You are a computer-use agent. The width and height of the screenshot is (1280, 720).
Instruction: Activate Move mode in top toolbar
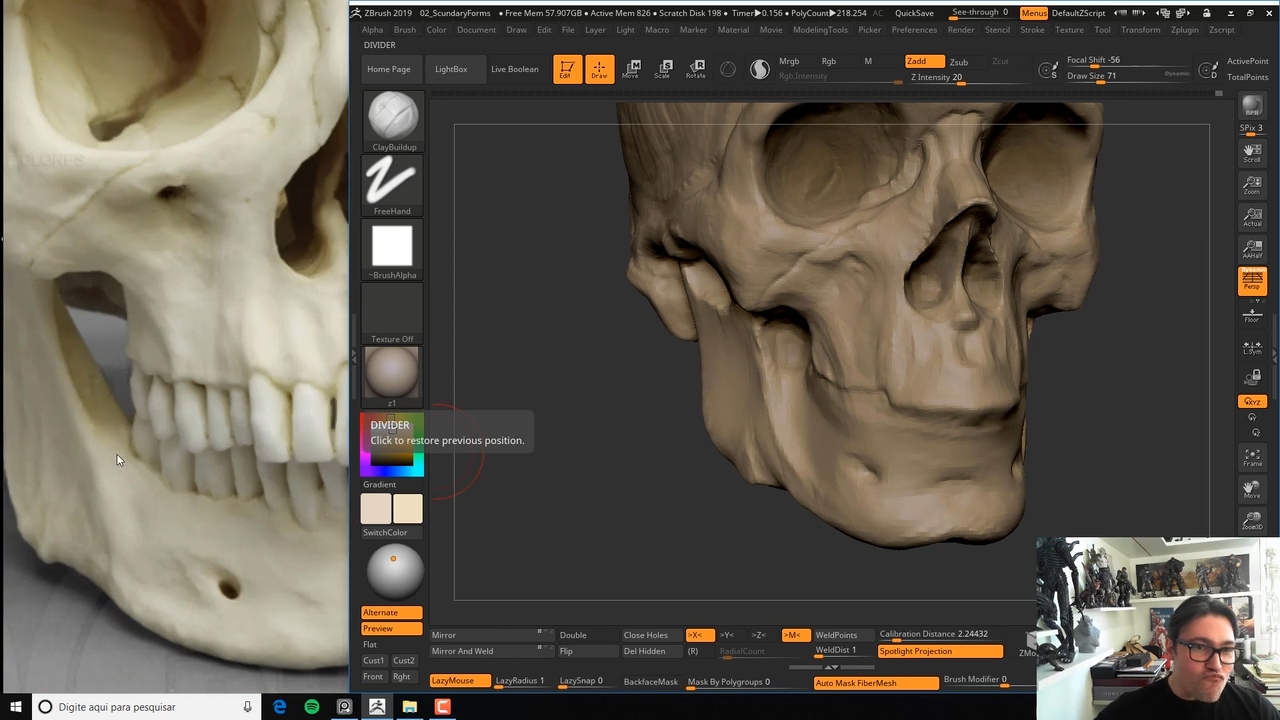coord(632,69)
